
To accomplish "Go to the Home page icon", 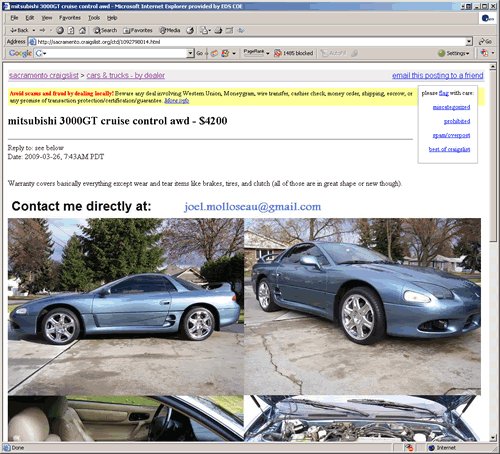I will (x=82, y=30).
